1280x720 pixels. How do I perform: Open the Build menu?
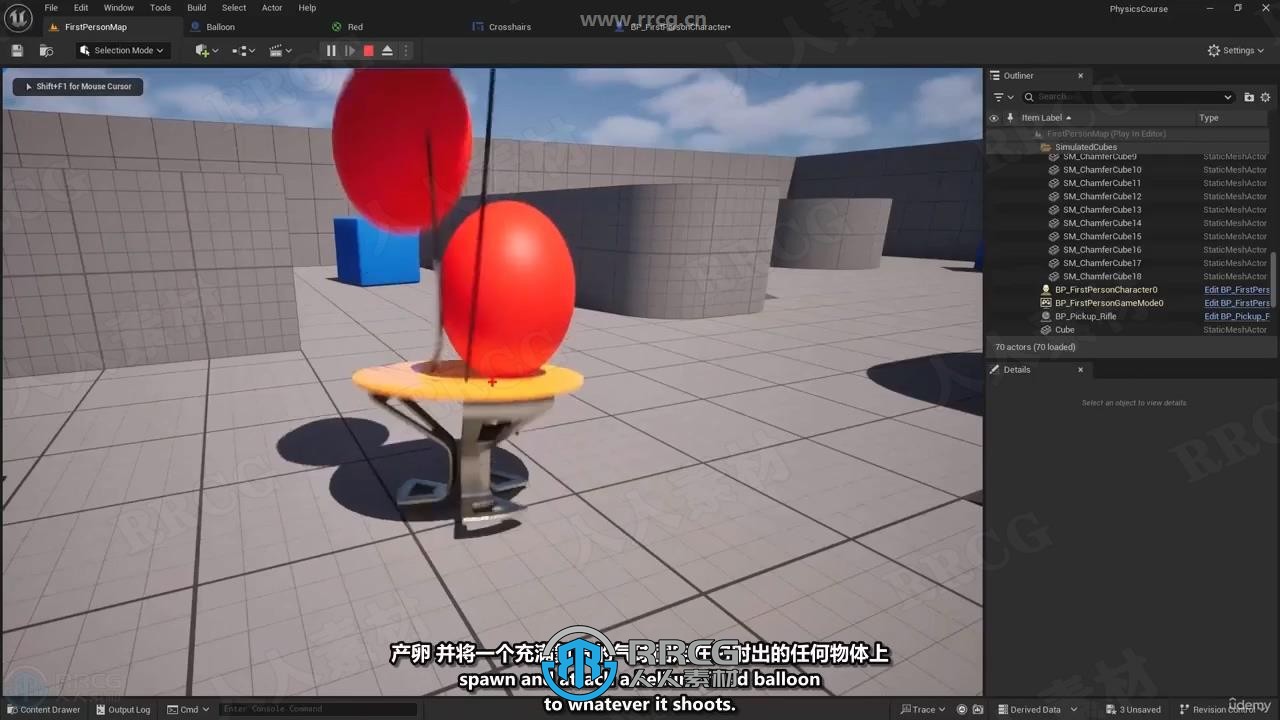197,7
